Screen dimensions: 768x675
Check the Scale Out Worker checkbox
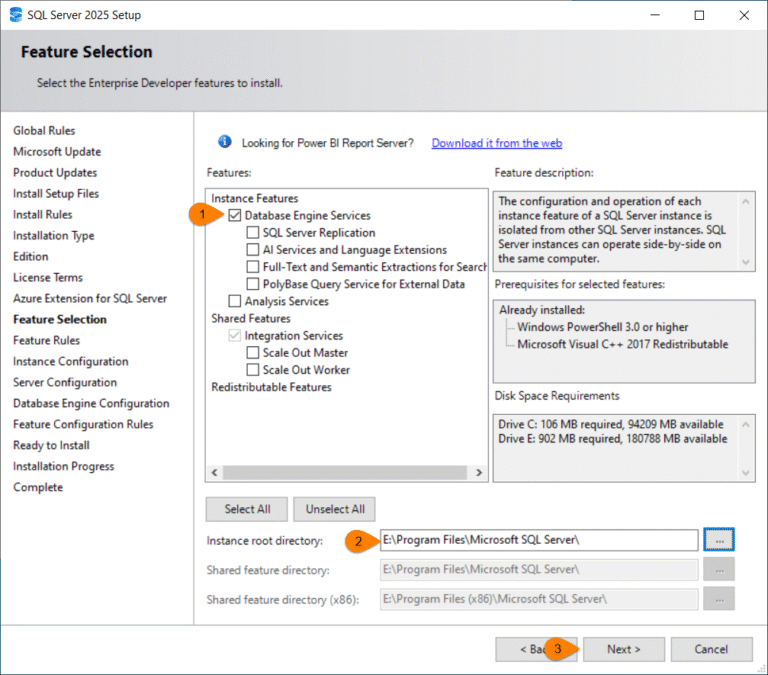(x=253, y=369)
